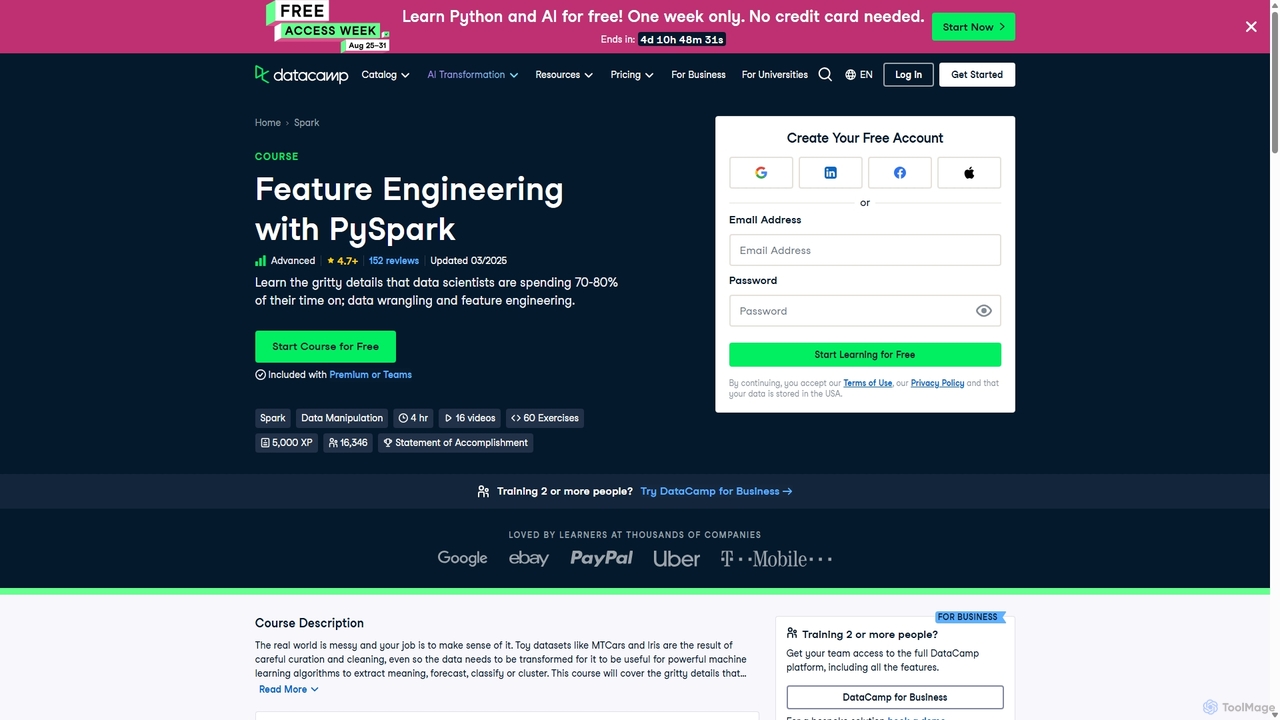Sign up with the LinkedIn icon
This screenshot has width=1280, height=720.
point(830,172)
